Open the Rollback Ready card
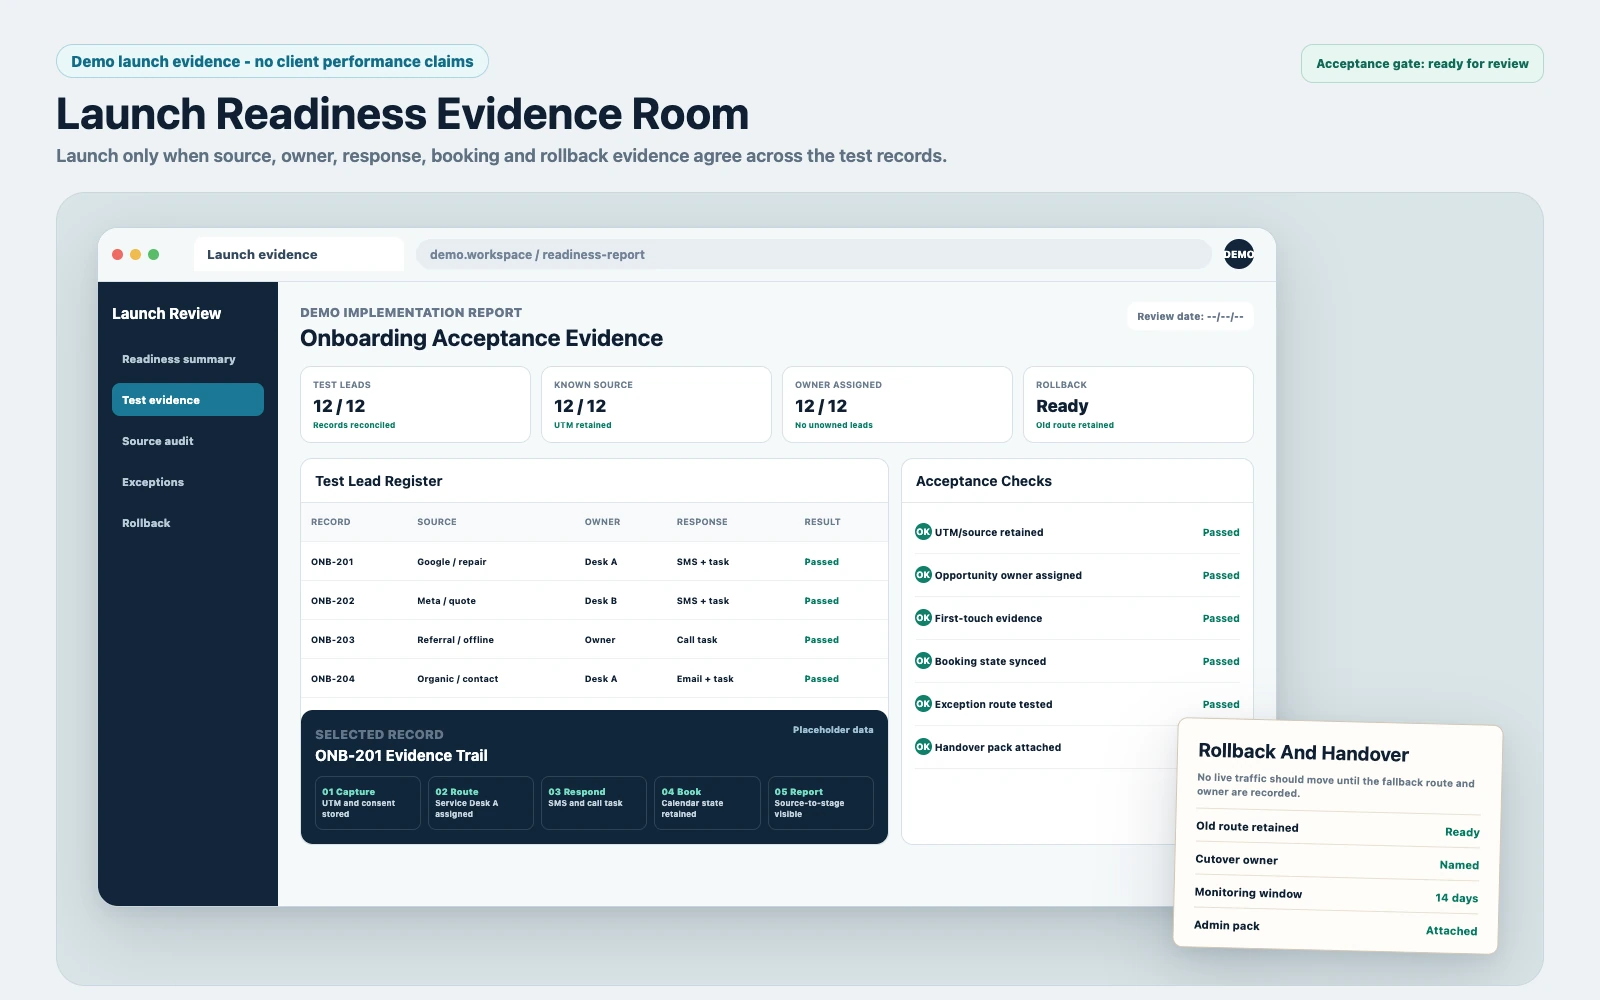The height and width of the screenshot is (1000, 1600). point(1138,404)
